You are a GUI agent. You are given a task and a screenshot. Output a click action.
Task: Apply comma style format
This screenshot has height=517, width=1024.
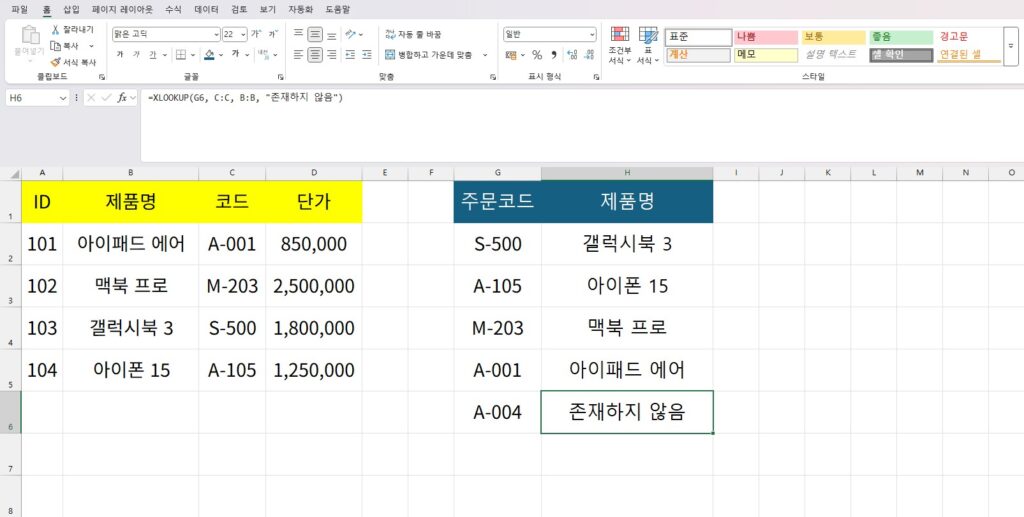click(x=554, y=55)
